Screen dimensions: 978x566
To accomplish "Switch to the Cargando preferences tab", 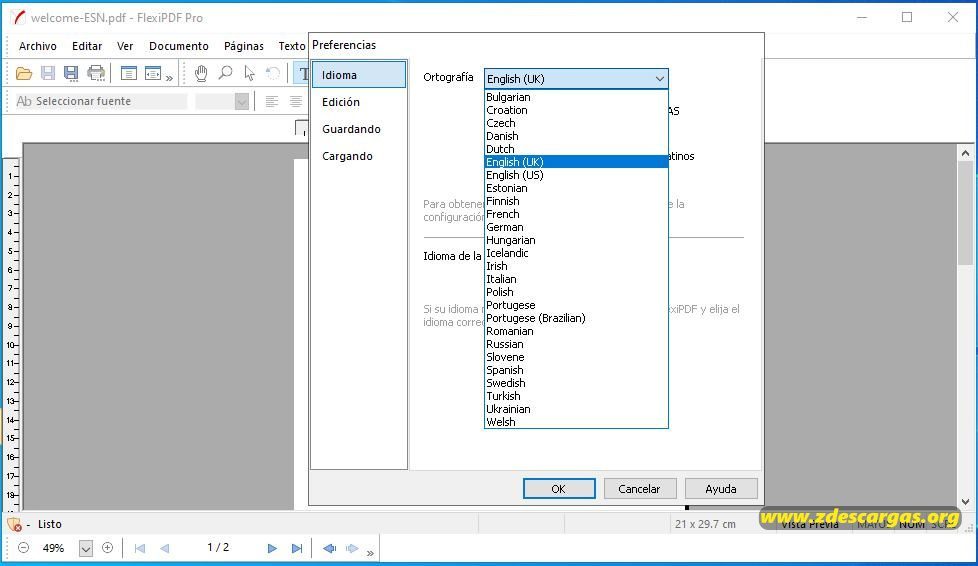I will 359,156.
